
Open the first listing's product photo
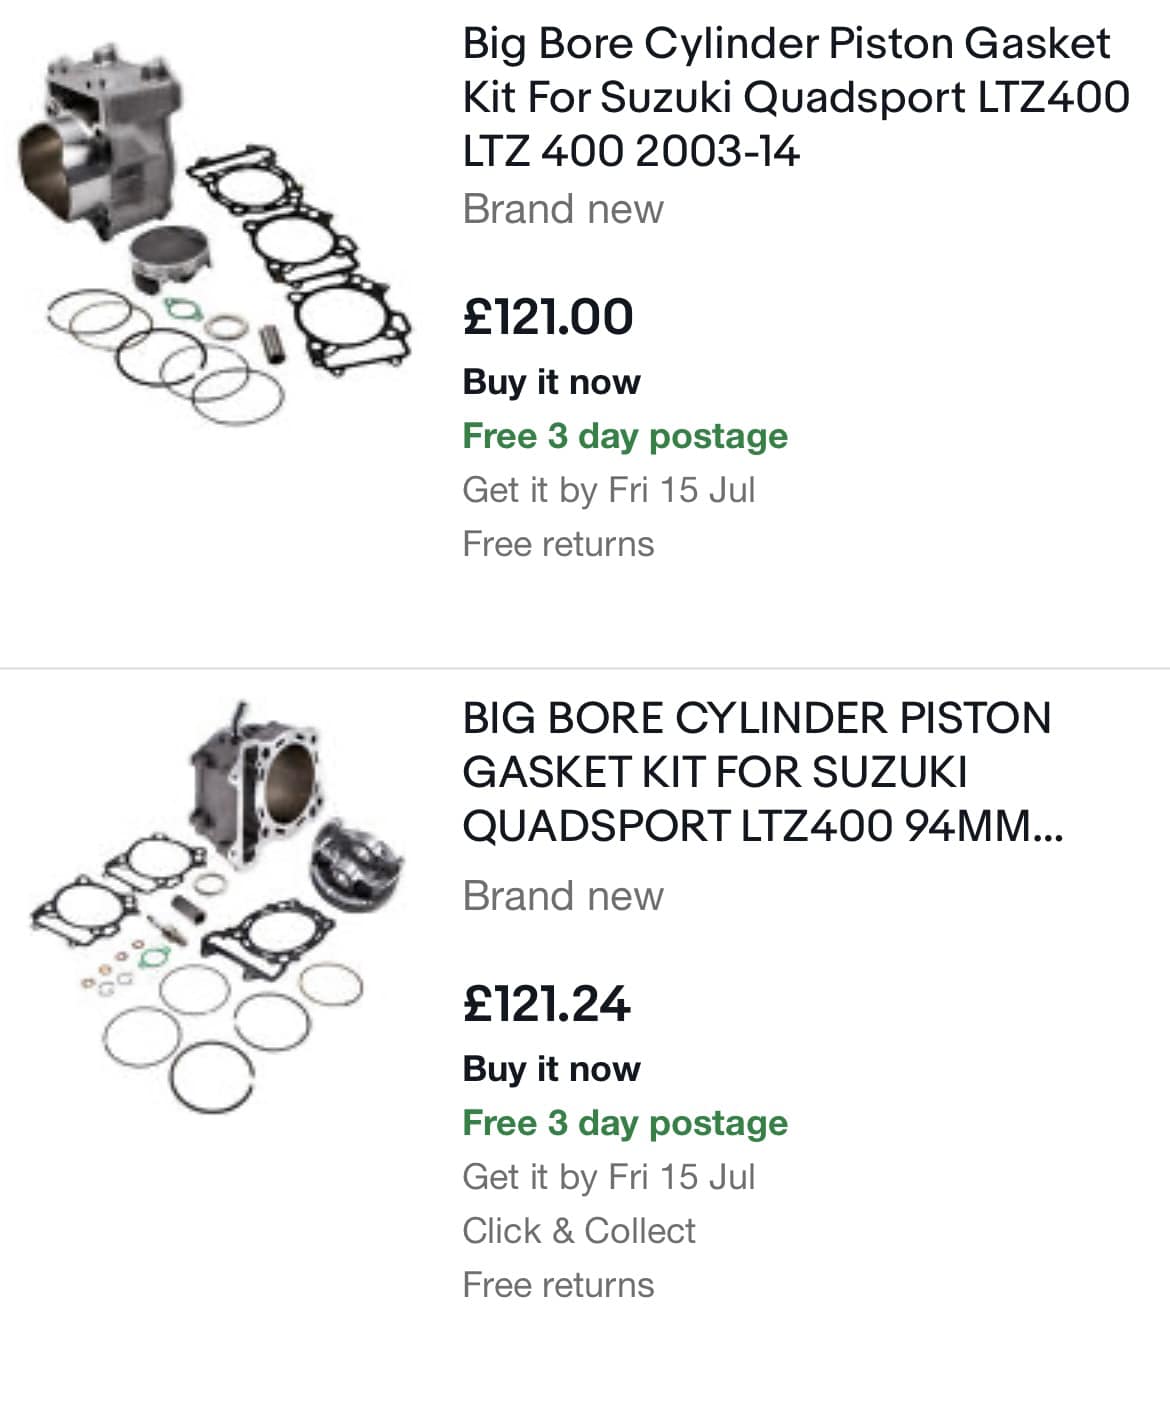[215, 231]
